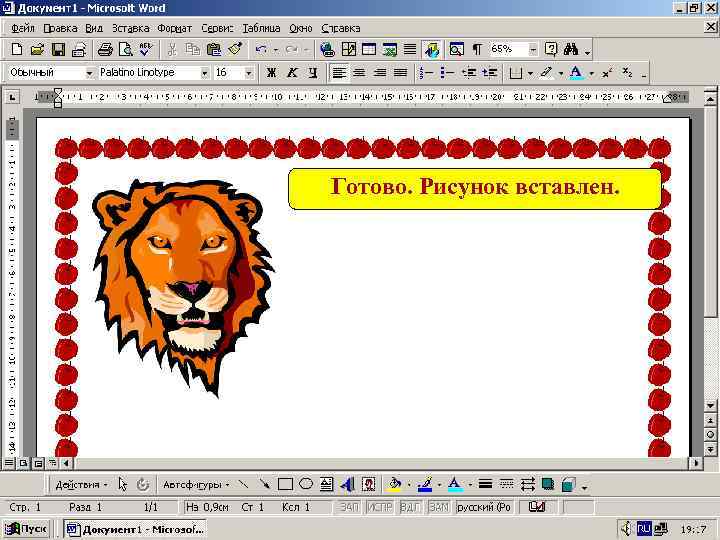Image resolution: width=720 pixels, height=540 pixels.
Task: Undo the last action
Action: point(261,49)
